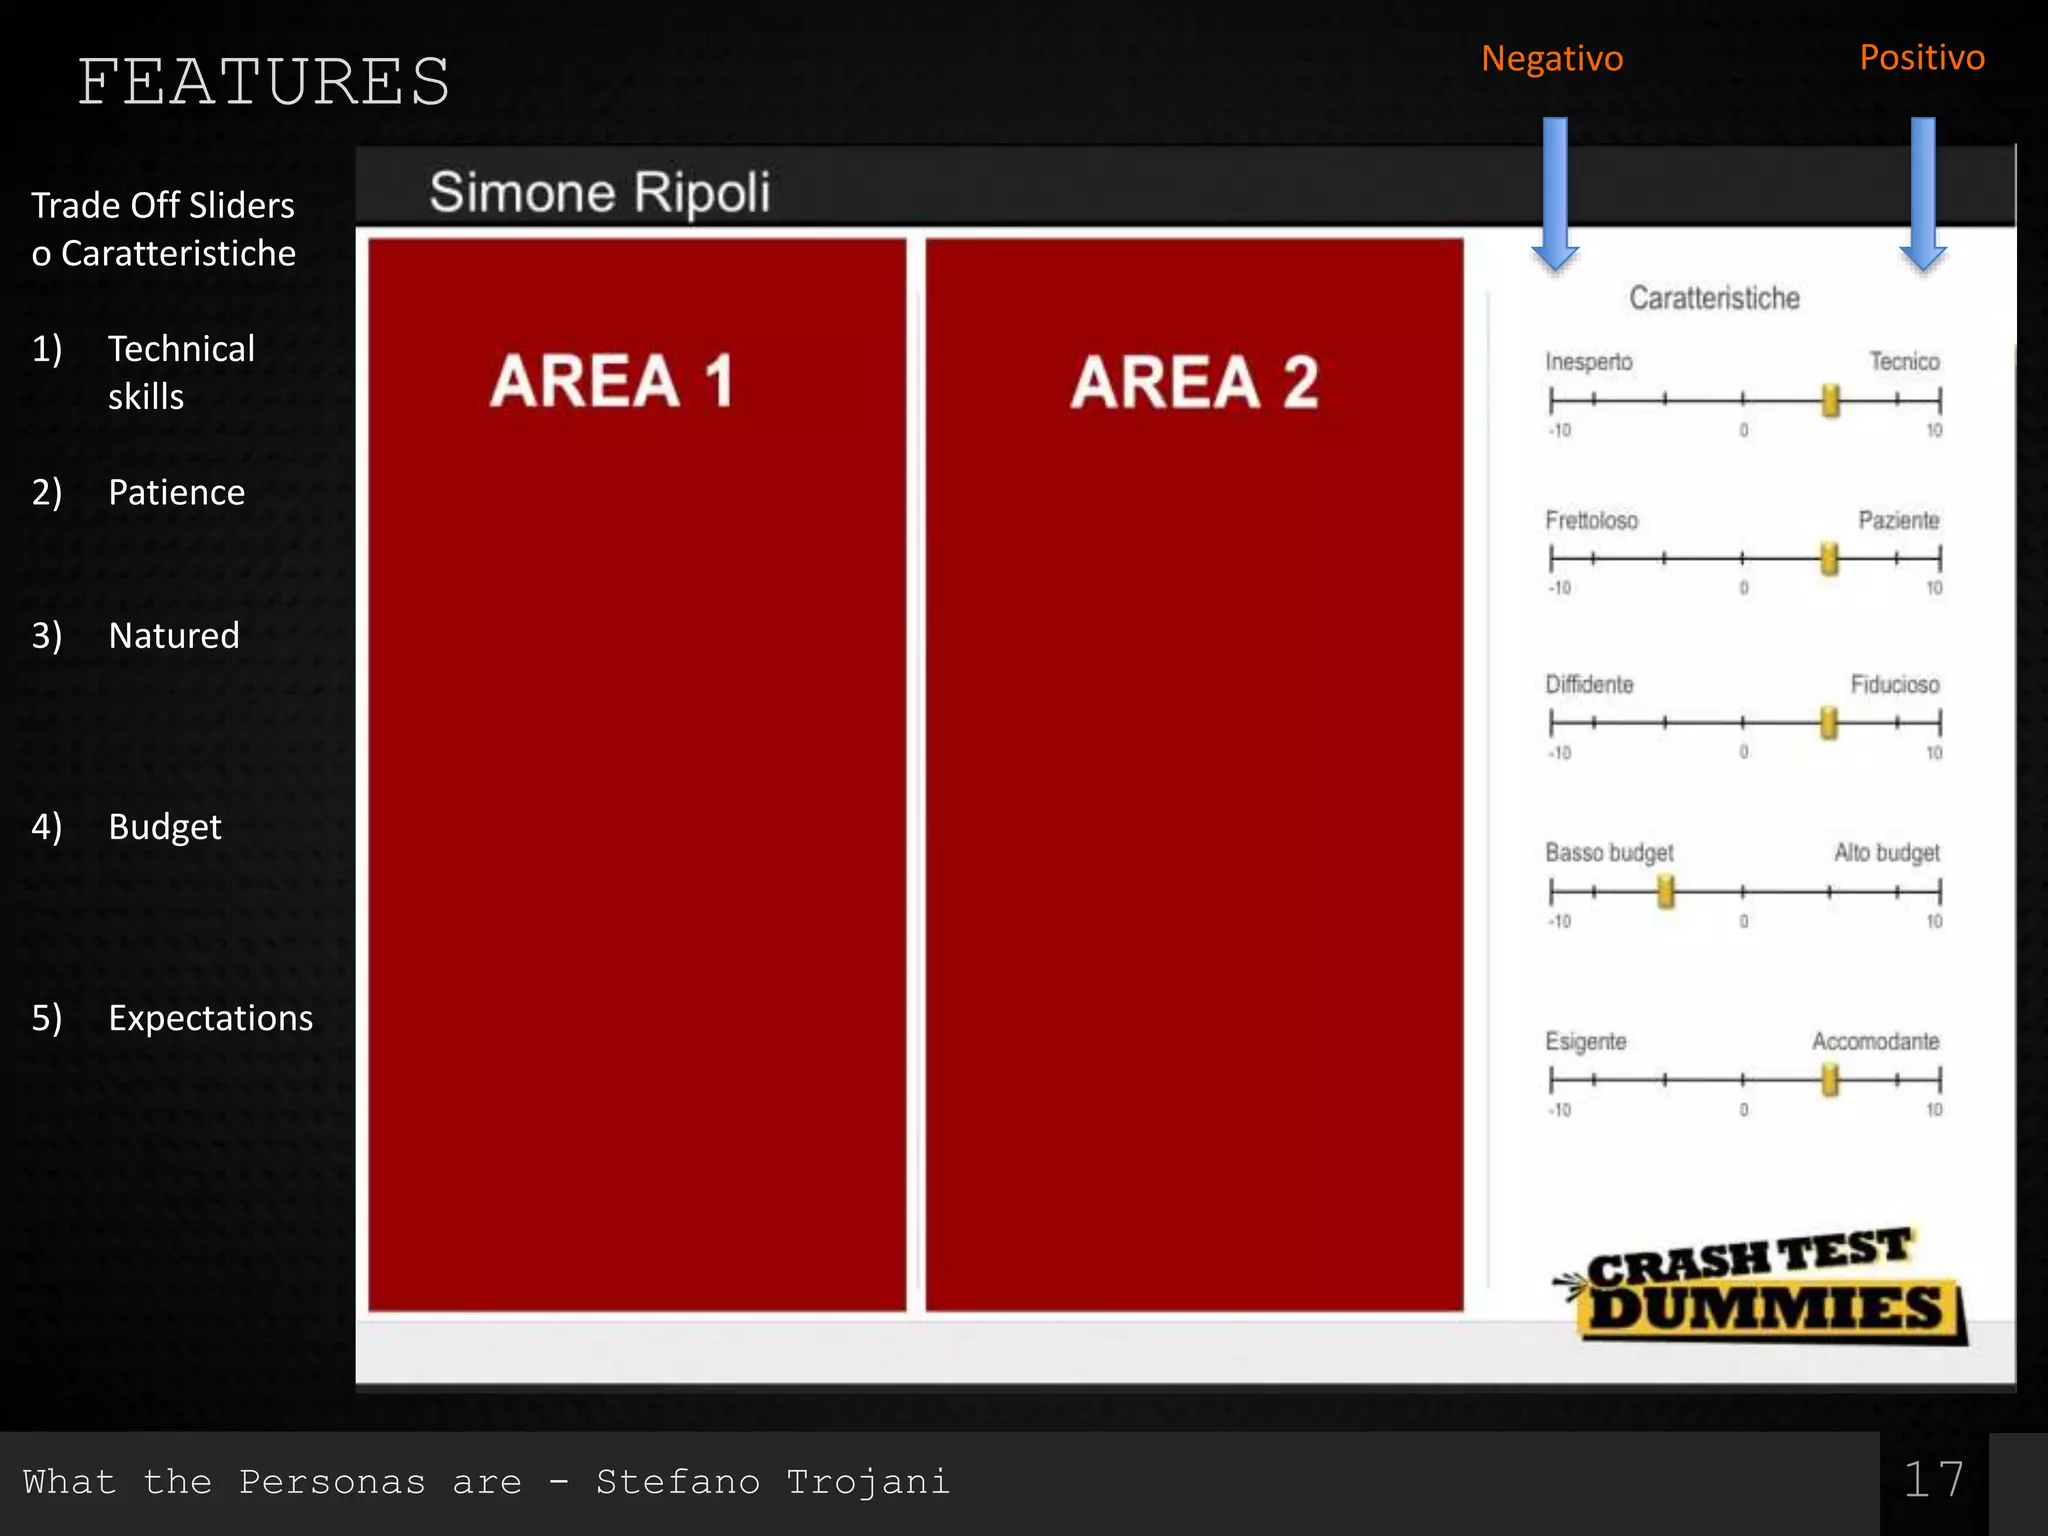Click the Diffidente label
Viewport: 2048px width, 1536px height.
1589,684
